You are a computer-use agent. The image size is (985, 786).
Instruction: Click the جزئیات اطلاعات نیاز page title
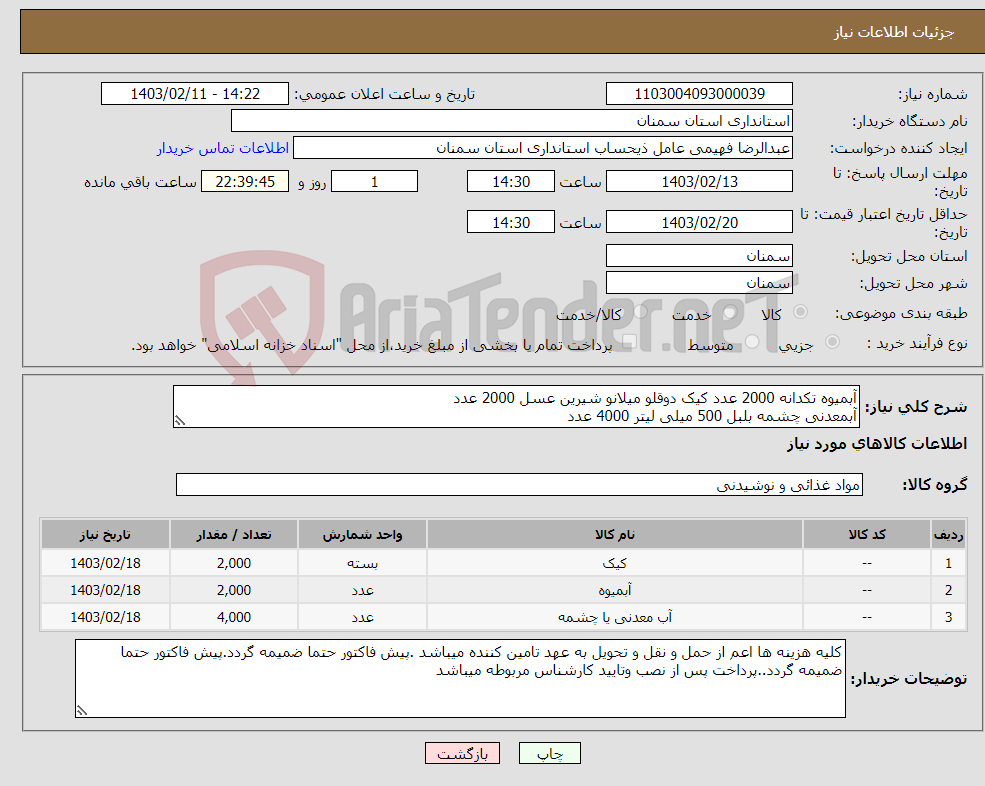click(893, 31)
